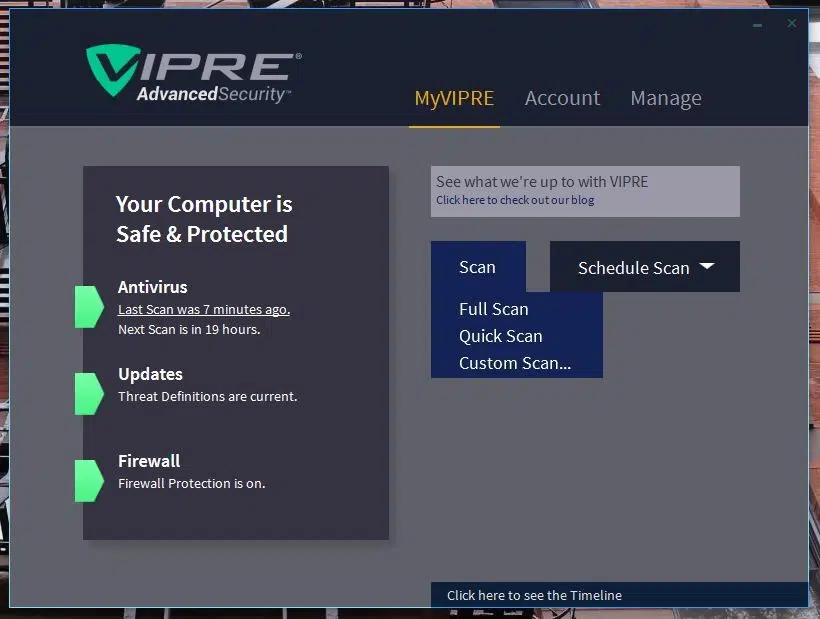820x619 pixels.
Task: Click the Antivirus heading
Action: 152,287
